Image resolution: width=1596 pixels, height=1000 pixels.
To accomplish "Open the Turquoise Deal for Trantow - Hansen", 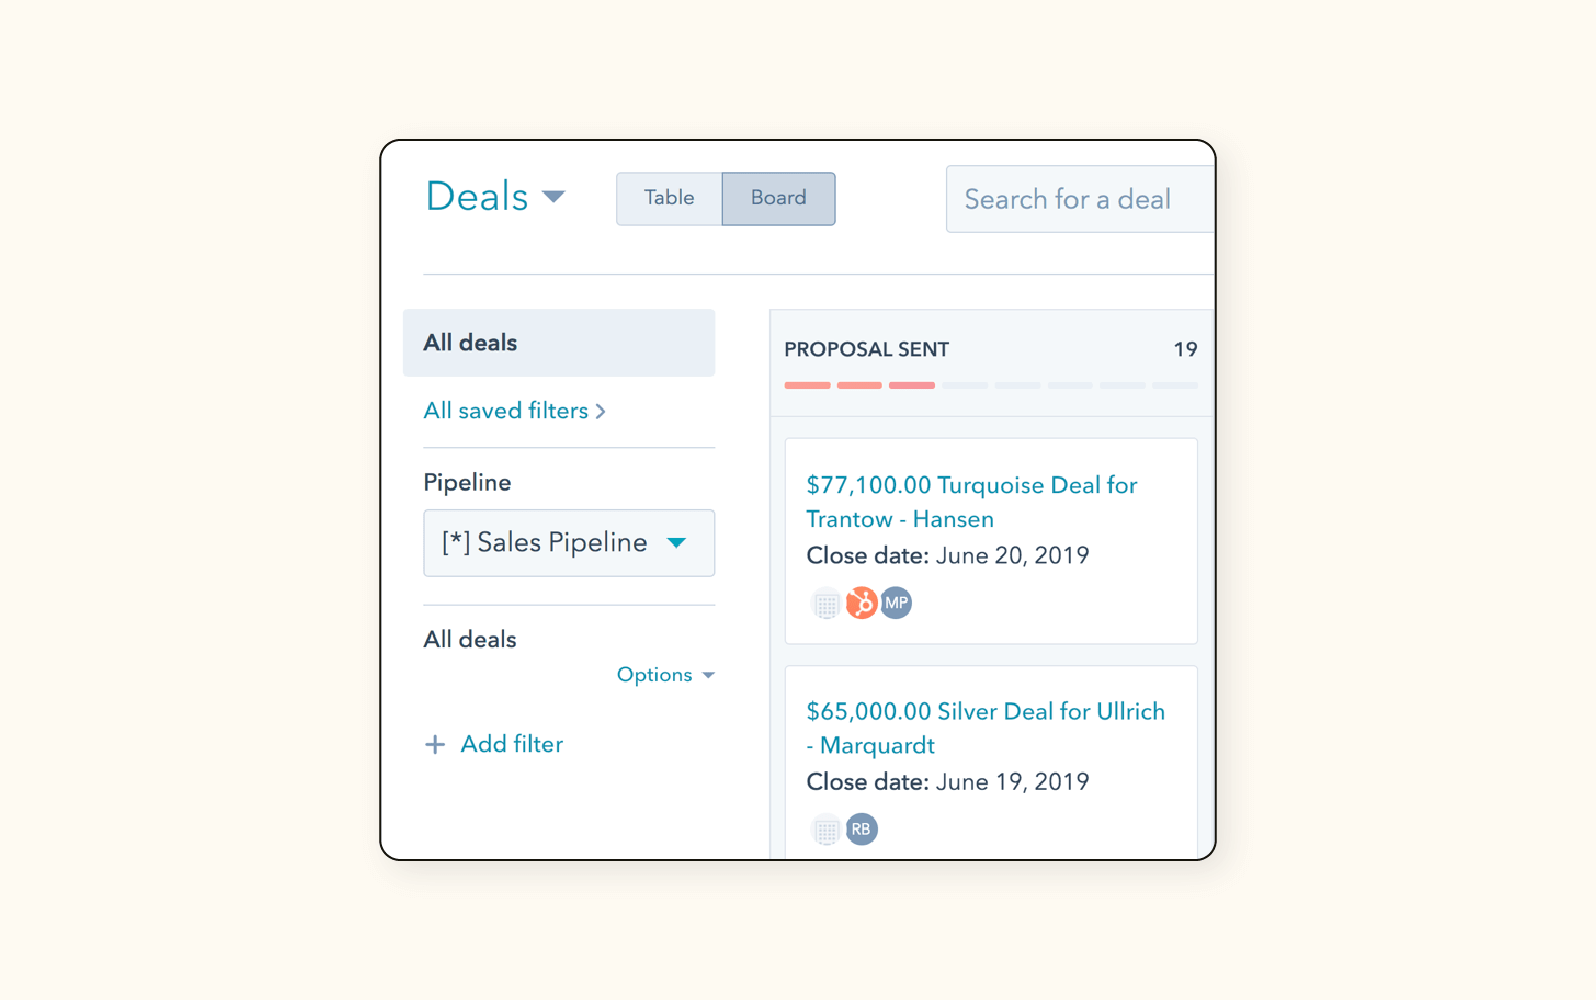I will (971, 501).
